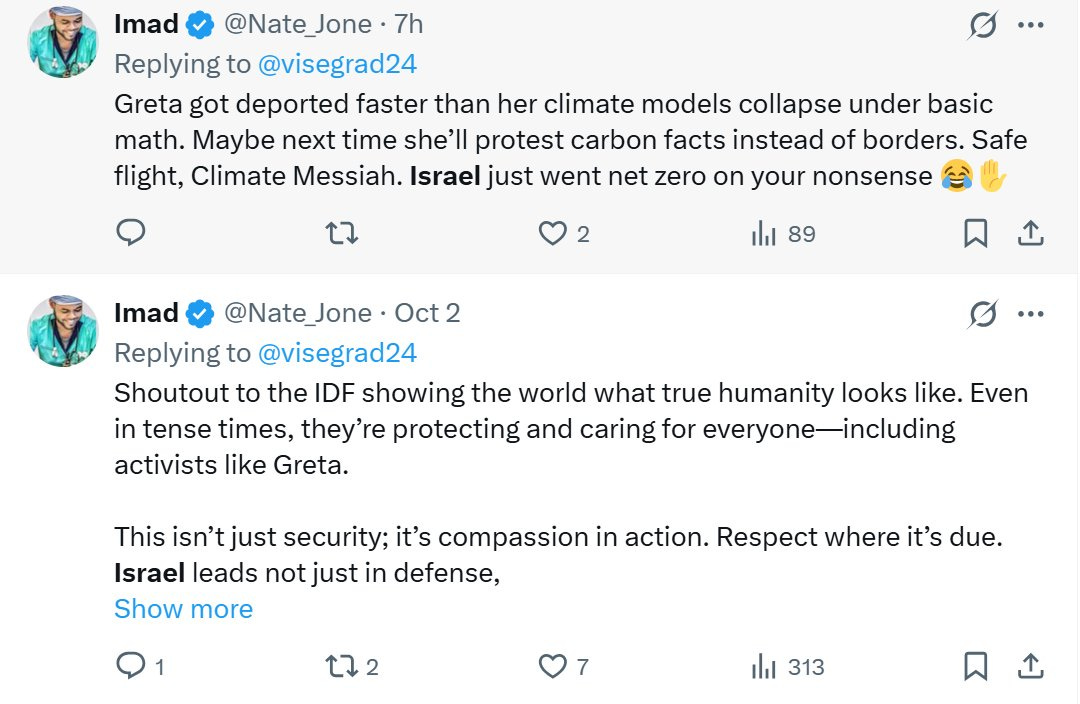Viewport: 1080px width, 704px height.
Task: Retweet the top tweet about climate models
Action: point(343,234)
